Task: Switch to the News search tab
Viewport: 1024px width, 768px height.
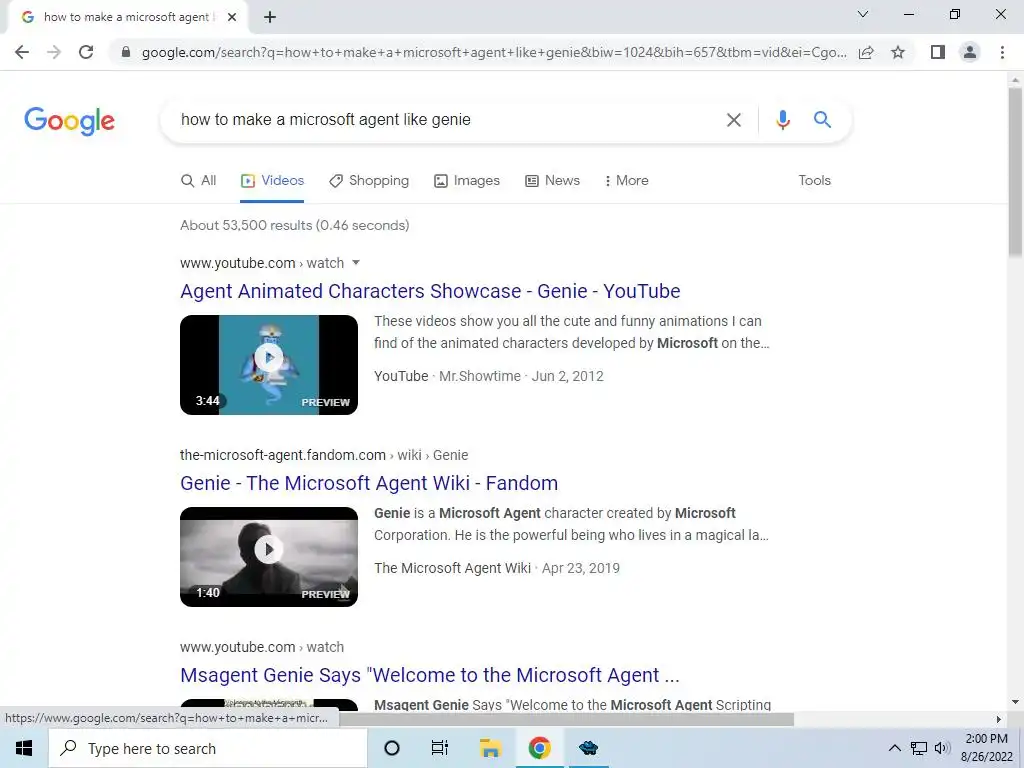Action: (552, 181)
